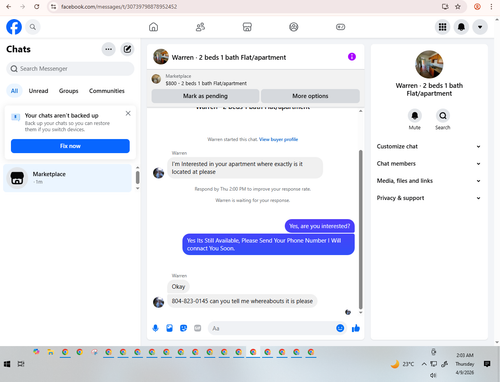Image resolution: width=500 pixels, height=382 pixels.
Task: Open the Marketplace chat row
Action: point(68,178)
